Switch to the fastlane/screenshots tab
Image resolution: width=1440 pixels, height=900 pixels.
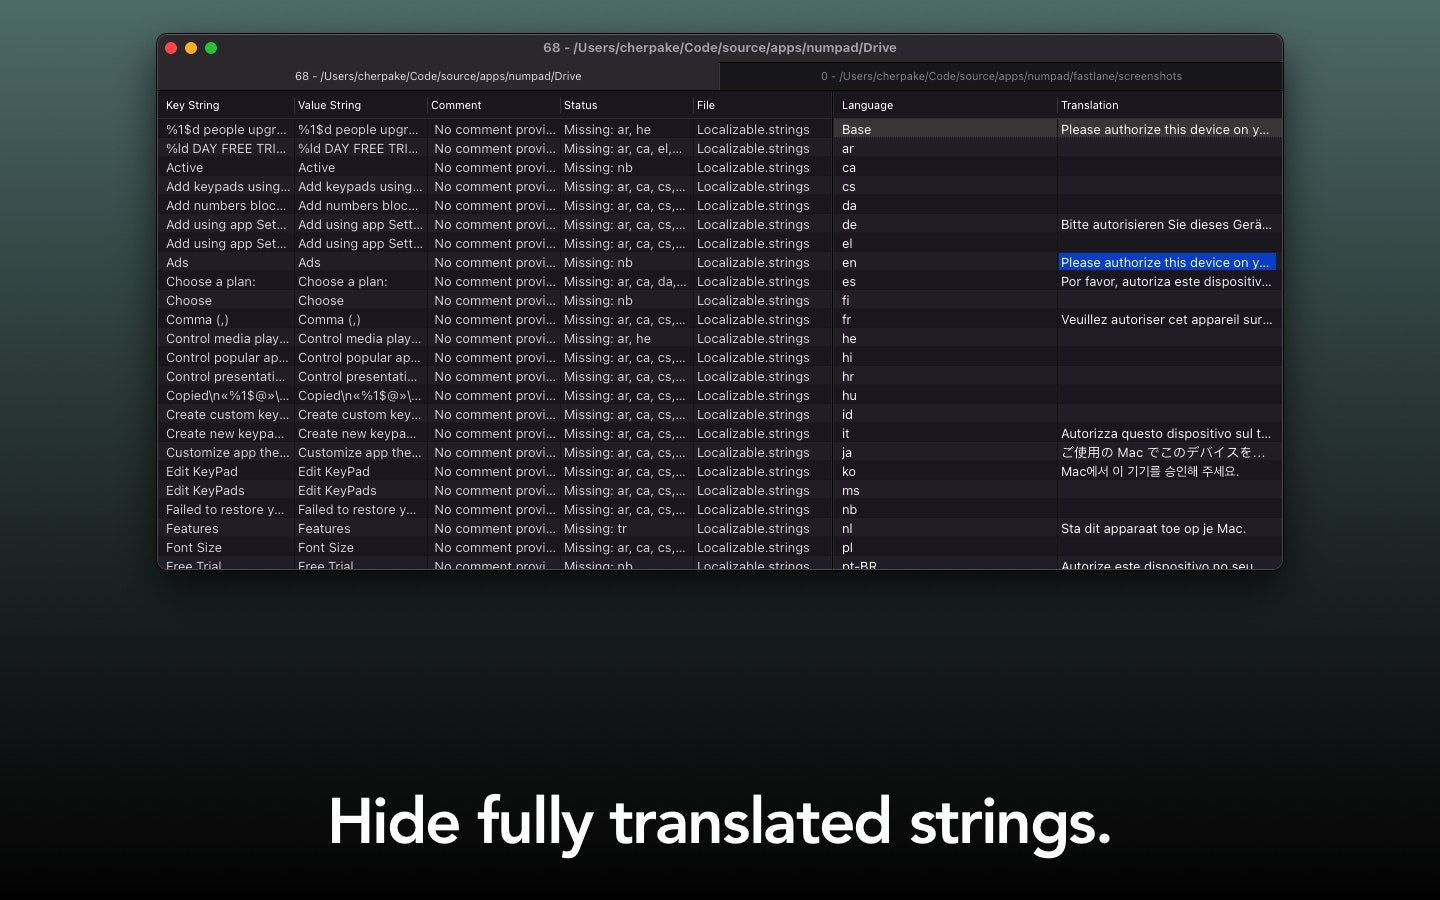(x=1001, y=76)
